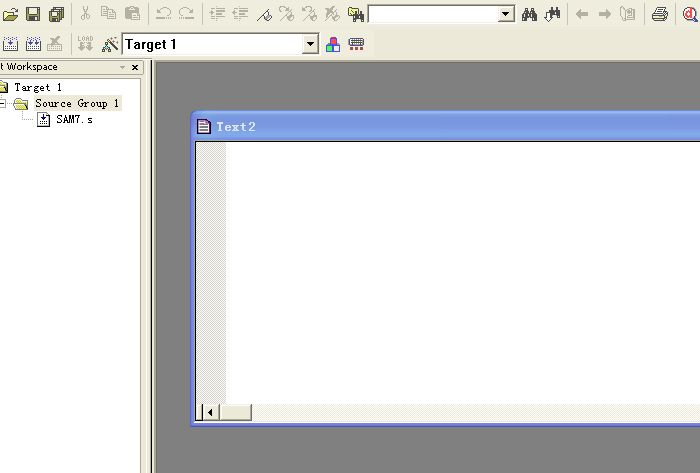Open the multi-project manager icon

pyautogui.click(x=356, y=44)
